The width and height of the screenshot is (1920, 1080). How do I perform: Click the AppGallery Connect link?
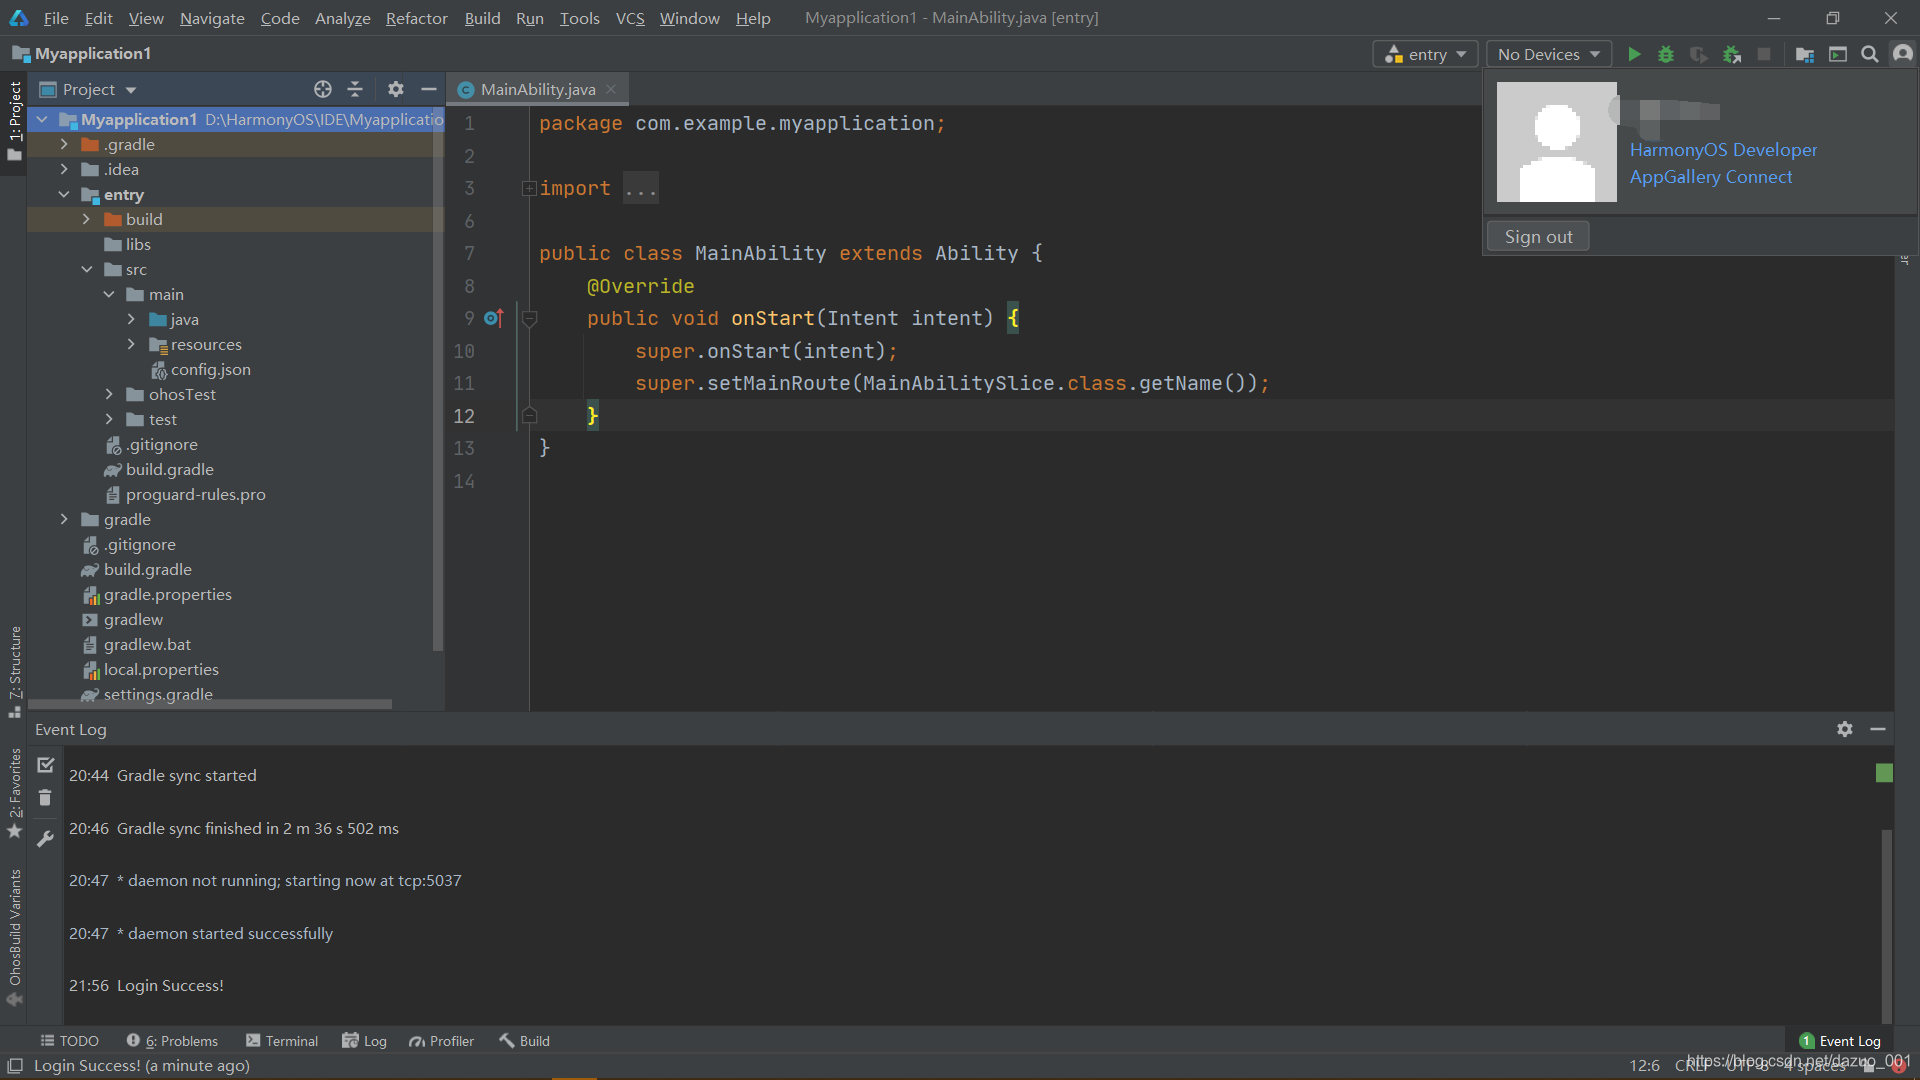(x=1712, y=178)
